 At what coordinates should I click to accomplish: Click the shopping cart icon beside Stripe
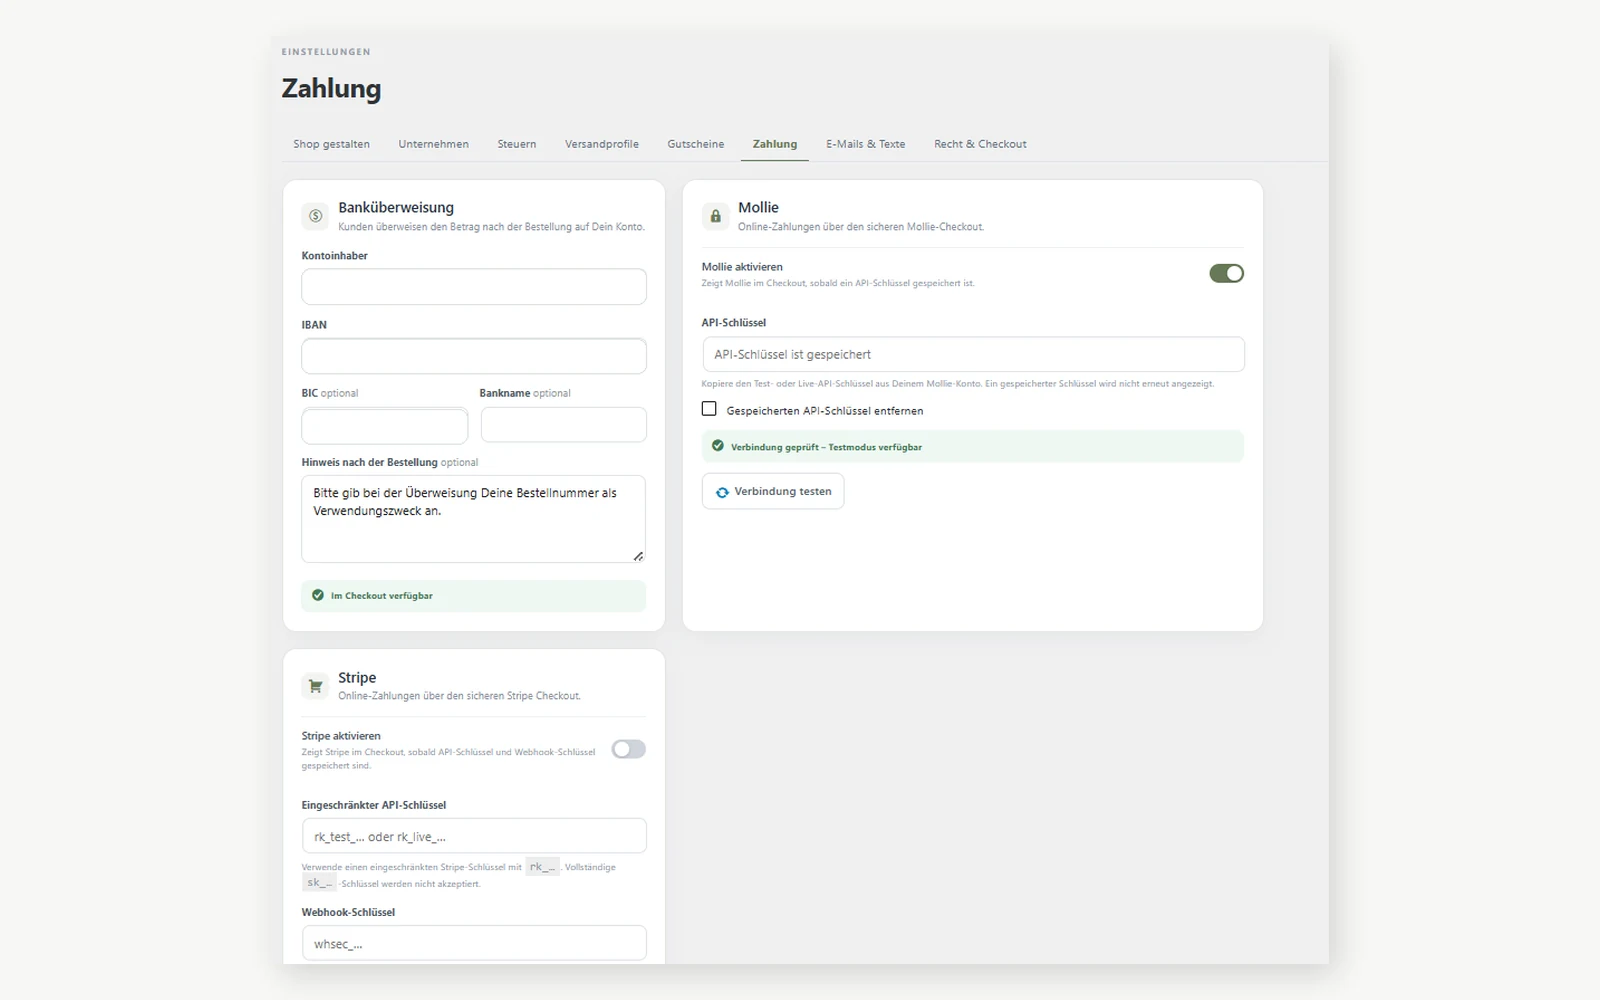315,685
